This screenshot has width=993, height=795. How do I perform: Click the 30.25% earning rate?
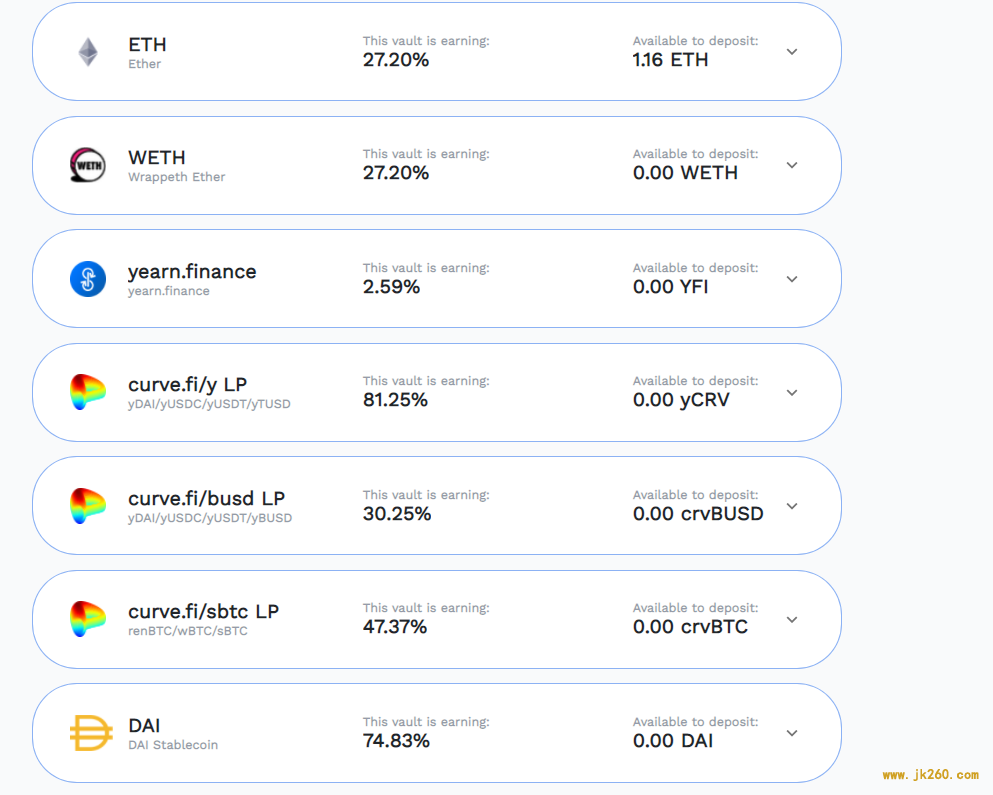[397, 514]
